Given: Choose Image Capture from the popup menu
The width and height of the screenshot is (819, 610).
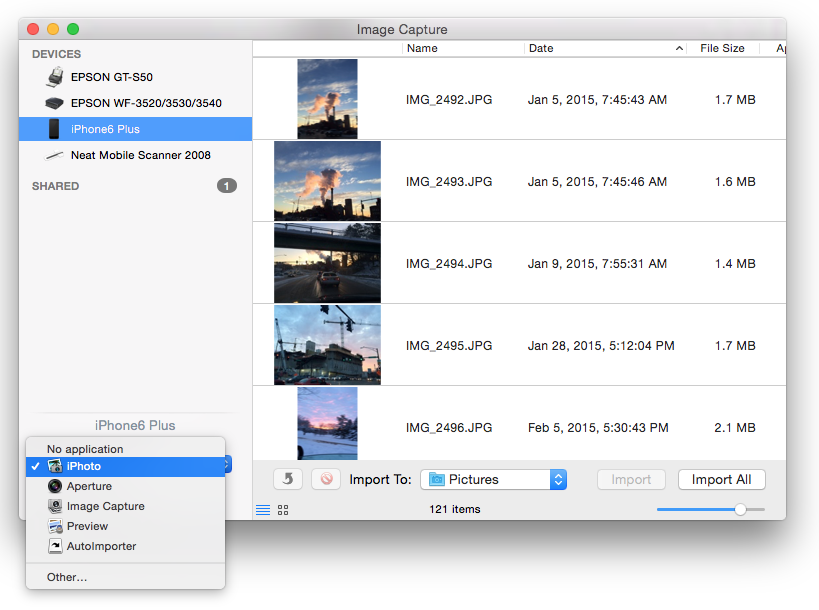Looking at the screenshot, I should tap(105, 506).
